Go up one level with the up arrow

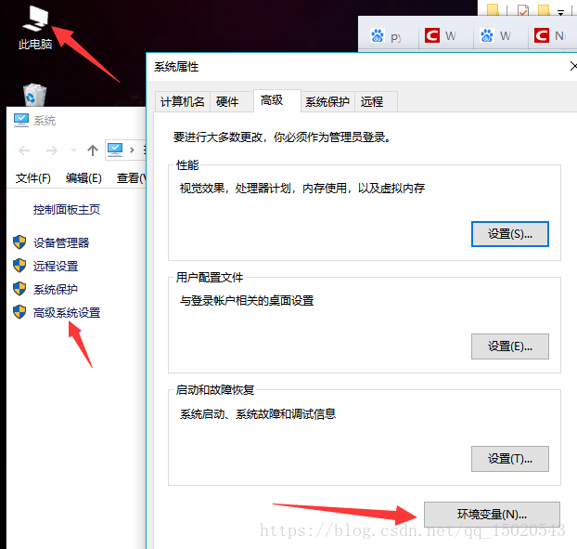point(93,150)
